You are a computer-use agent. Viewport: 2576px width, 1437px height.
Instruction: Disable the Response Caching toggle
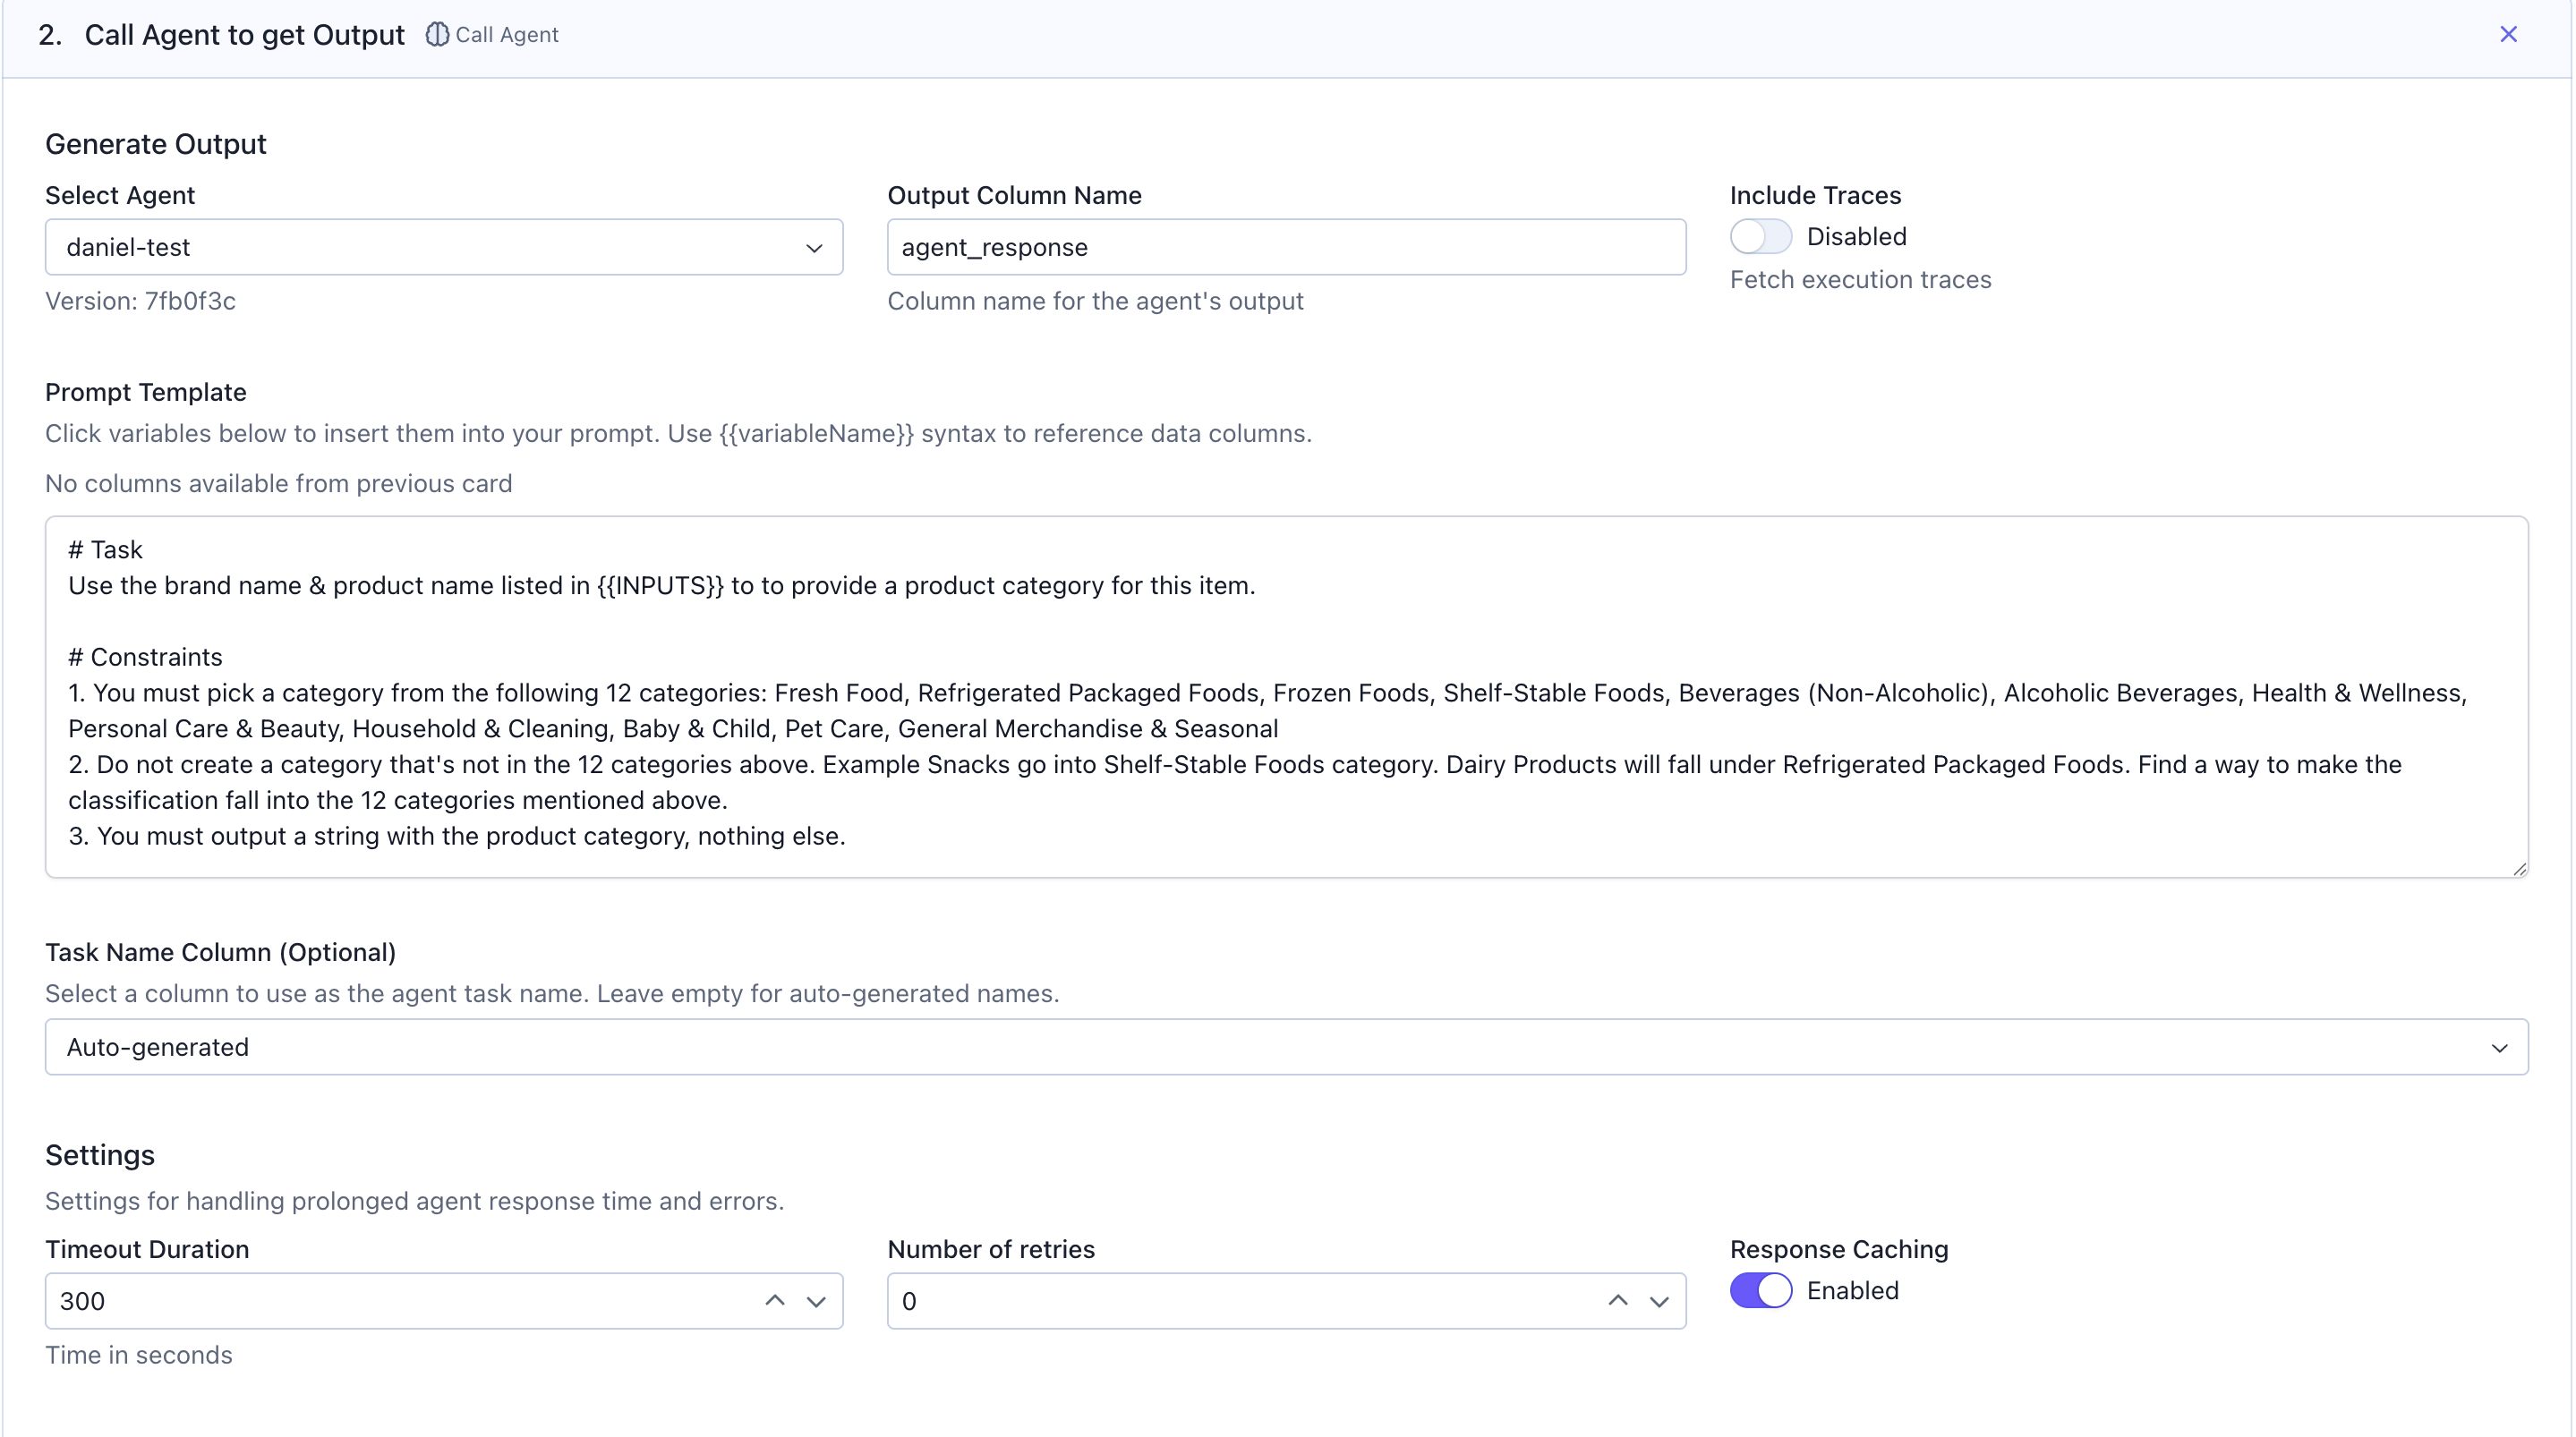(x=1760, y=1290)
